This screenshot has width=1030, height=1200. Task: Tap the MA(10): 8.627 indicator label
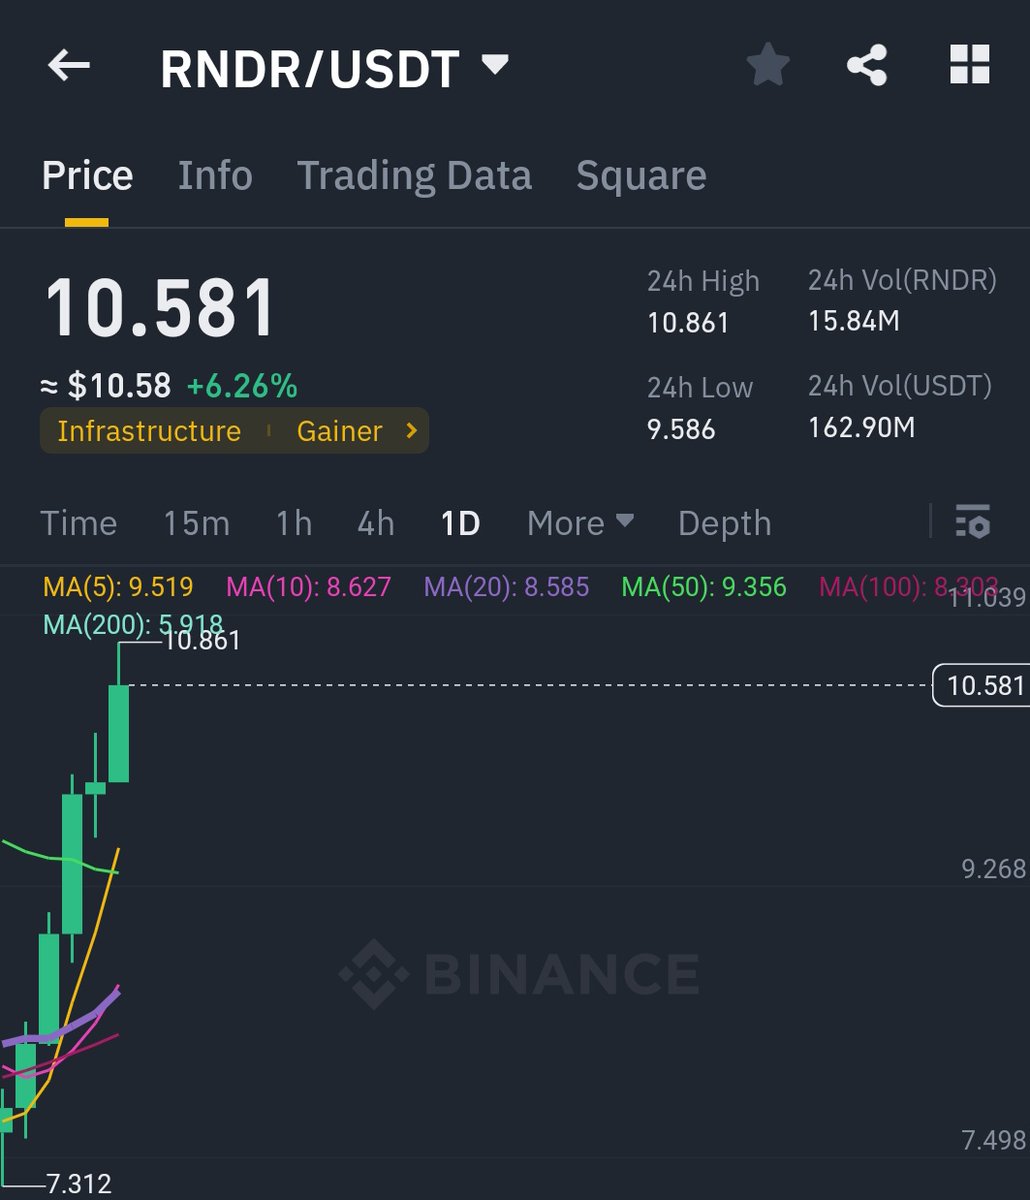pyautogui.click(x=309, y=587)
